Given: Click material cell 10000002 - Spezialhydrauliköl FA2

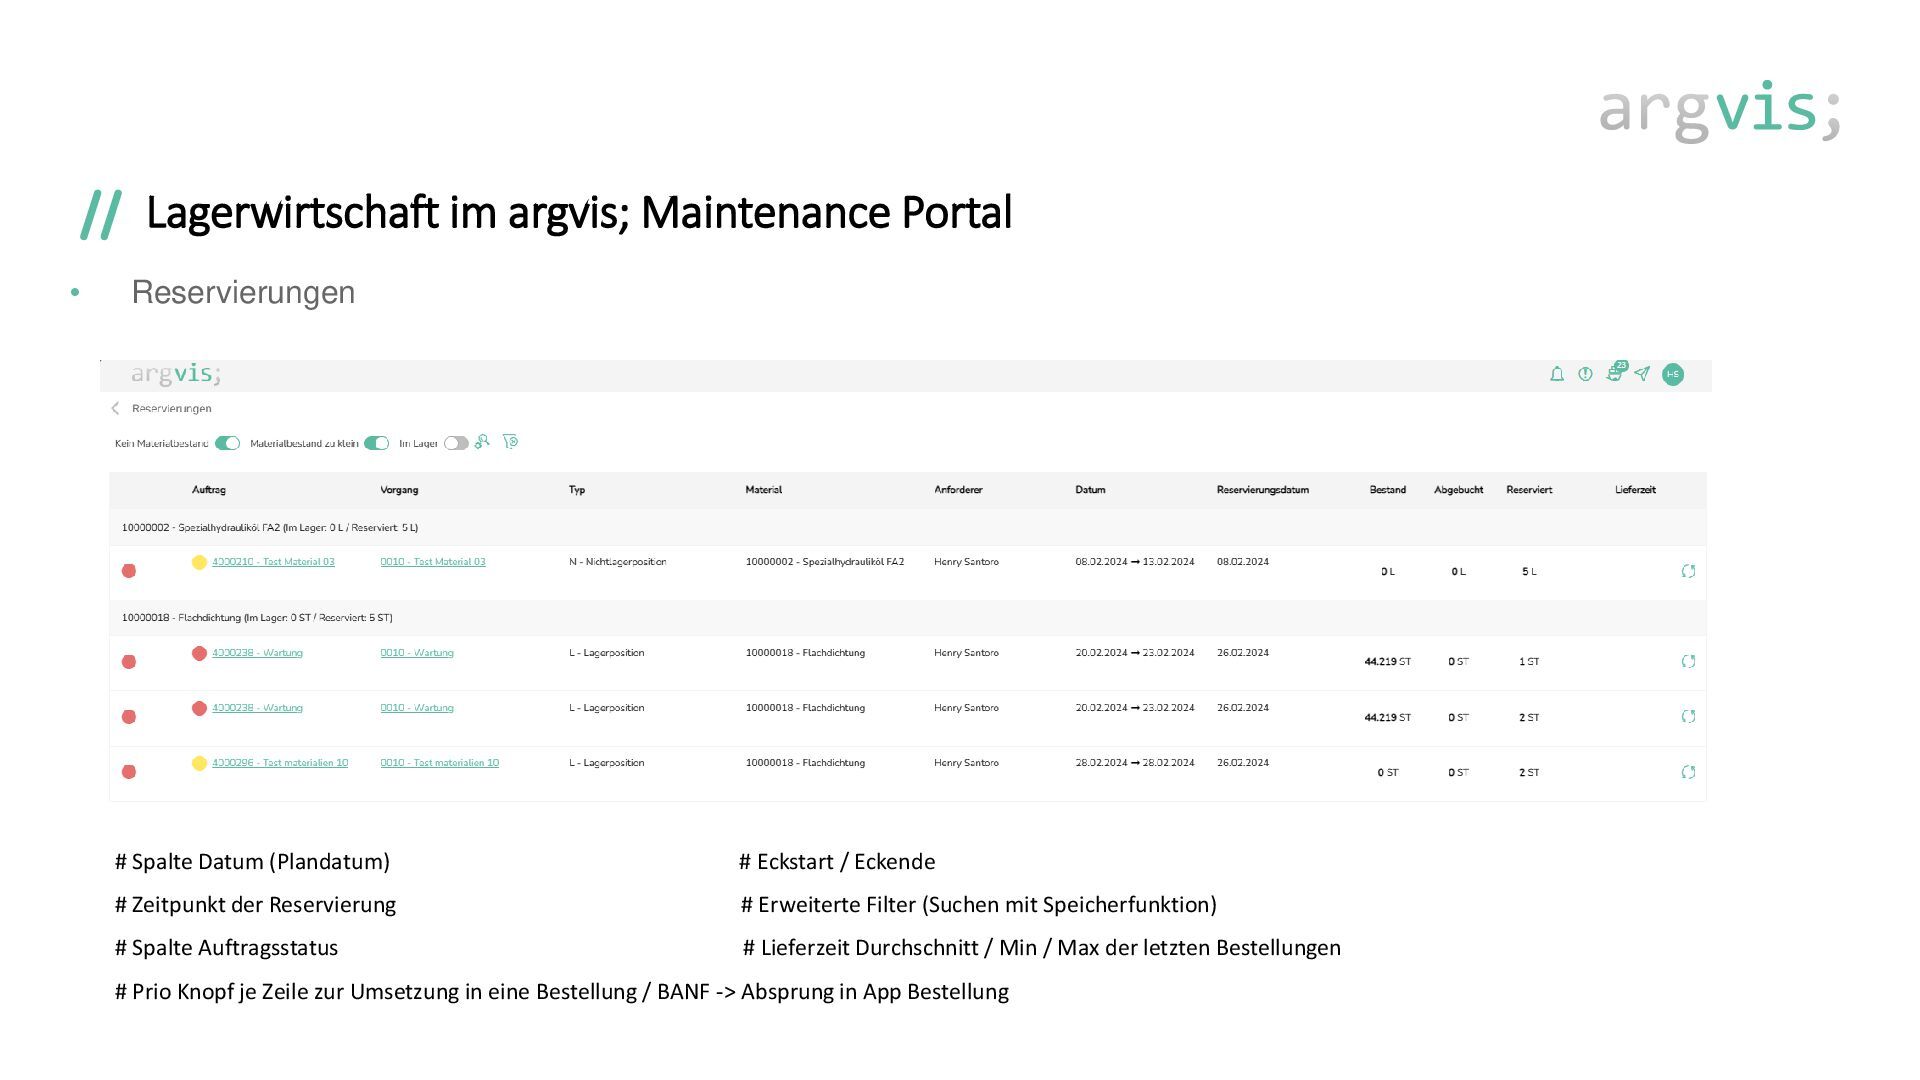Looking at the screenshot, I should (825, 562).
